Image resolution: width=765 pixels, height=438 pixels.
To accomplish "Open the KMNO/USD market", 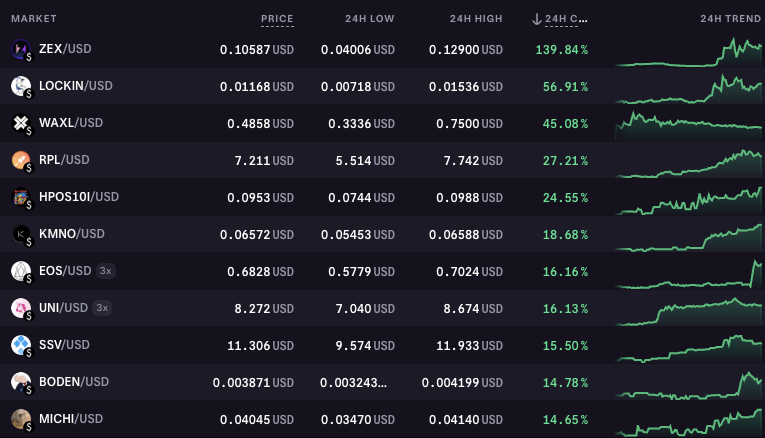I will 72,234.
